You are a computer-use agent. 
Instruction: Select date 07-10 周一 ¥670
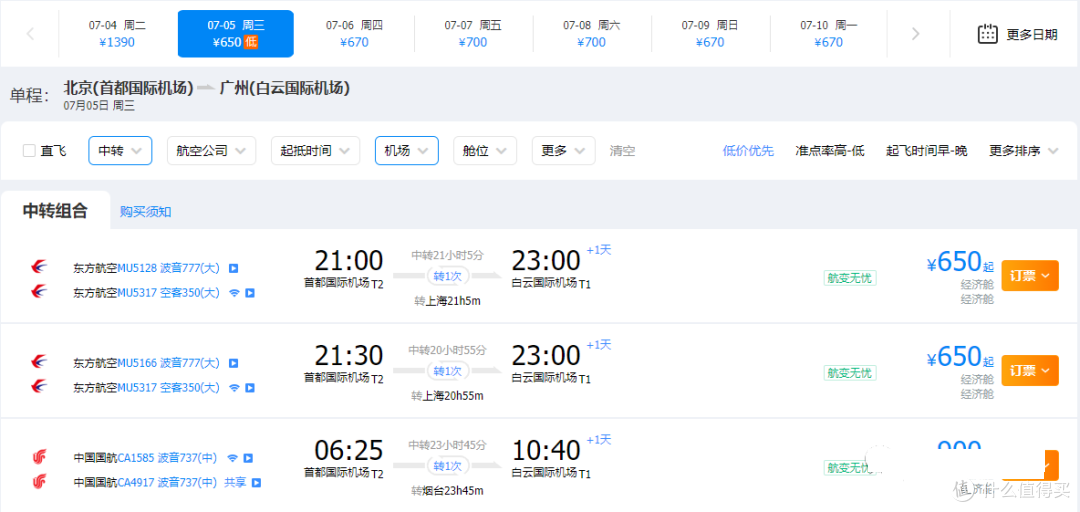[828, 34]
